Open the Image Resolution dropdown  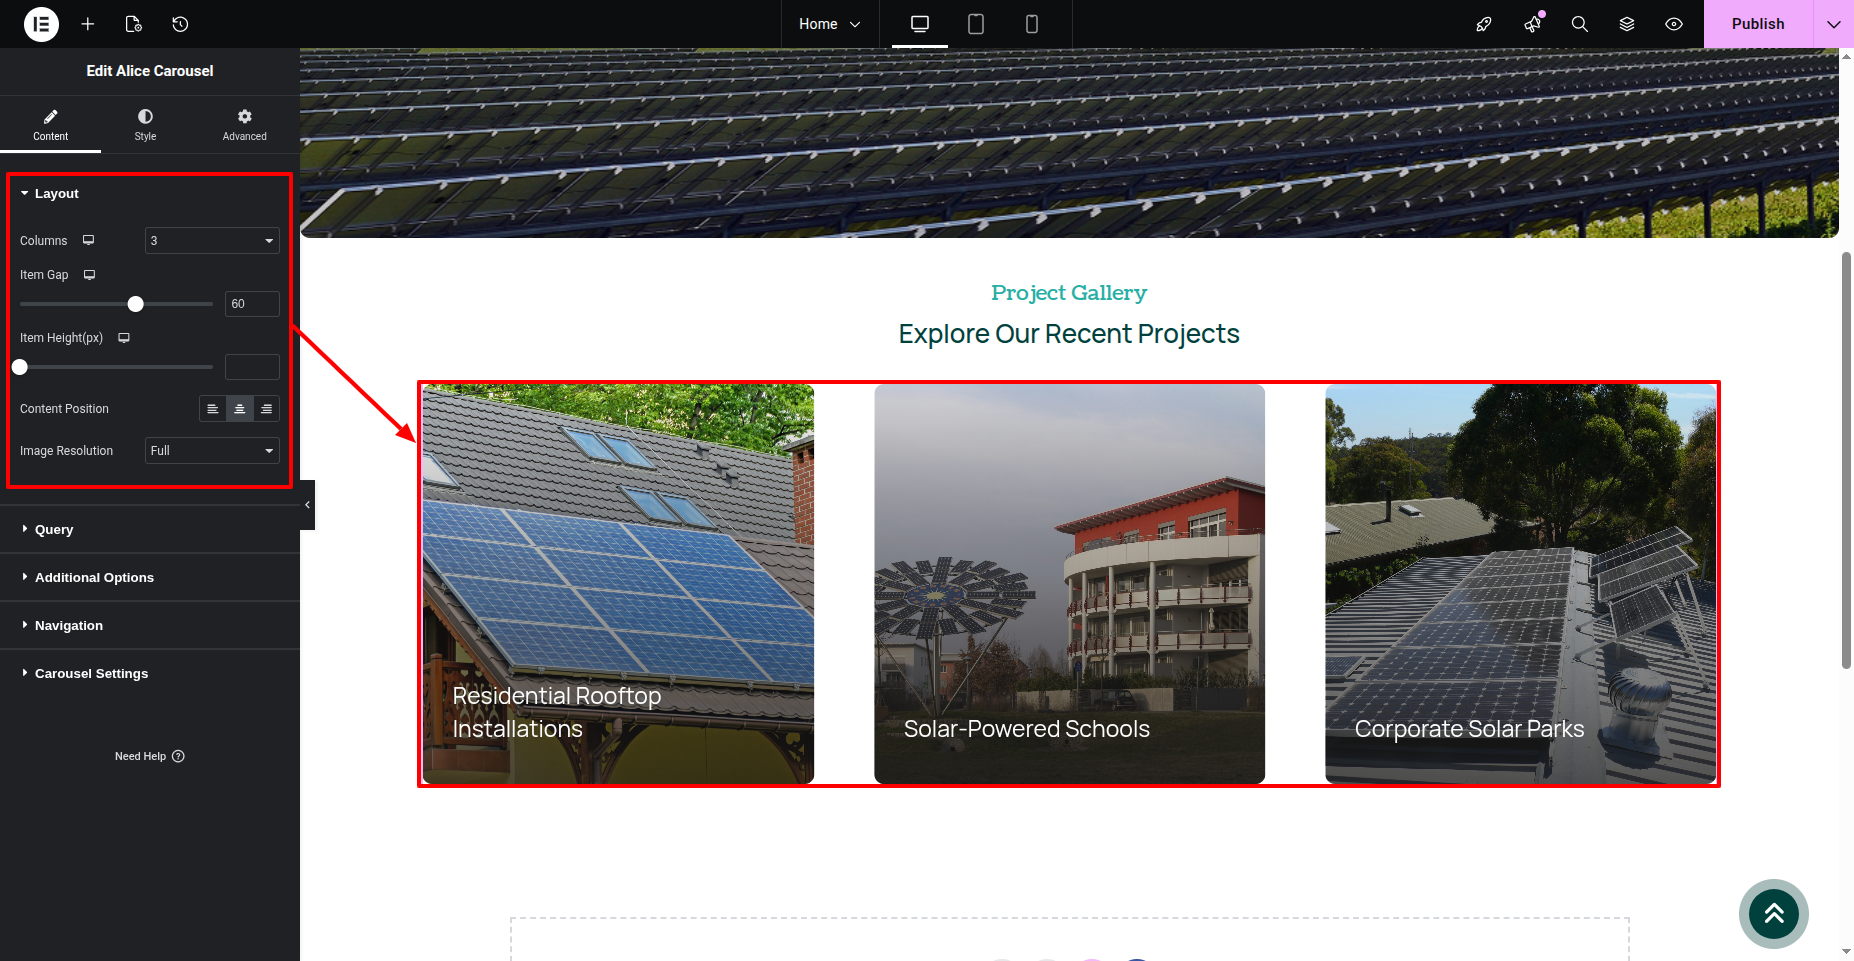(212, 451)
